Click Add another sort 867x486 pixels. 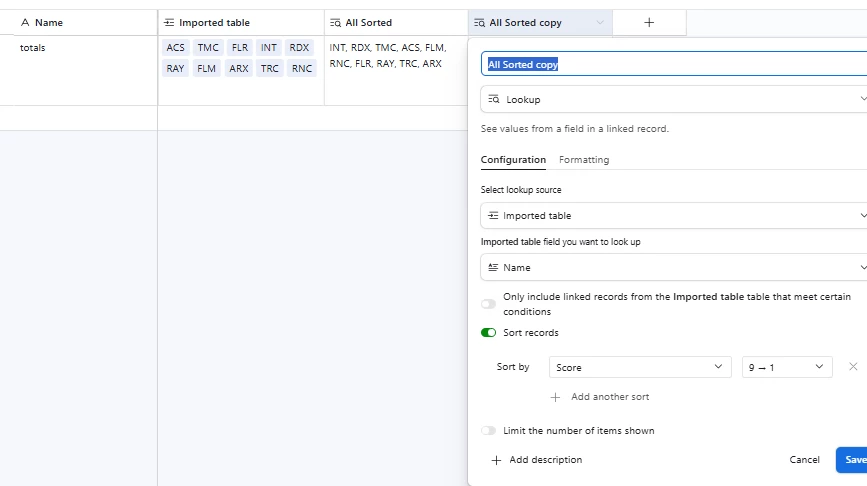tap(600, 397)
